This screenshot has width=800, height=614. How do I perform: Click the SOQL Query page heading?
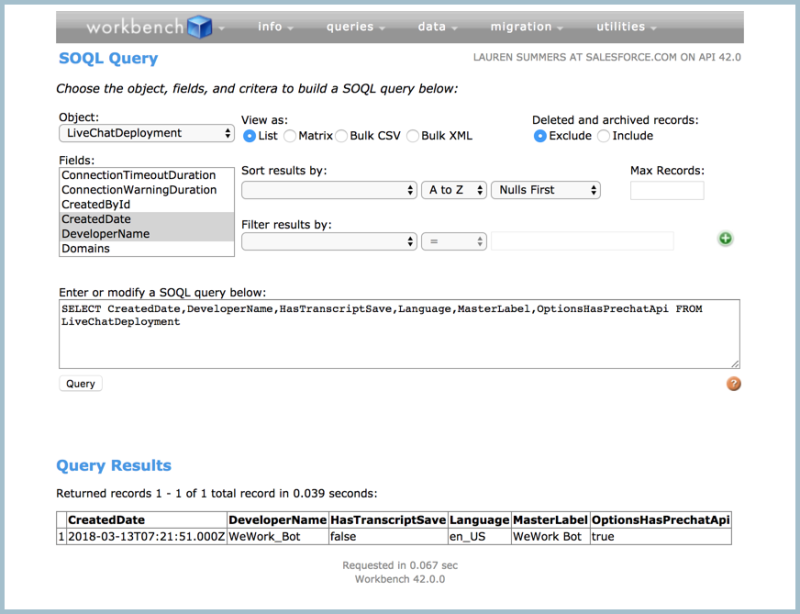[x=108, y=59]
